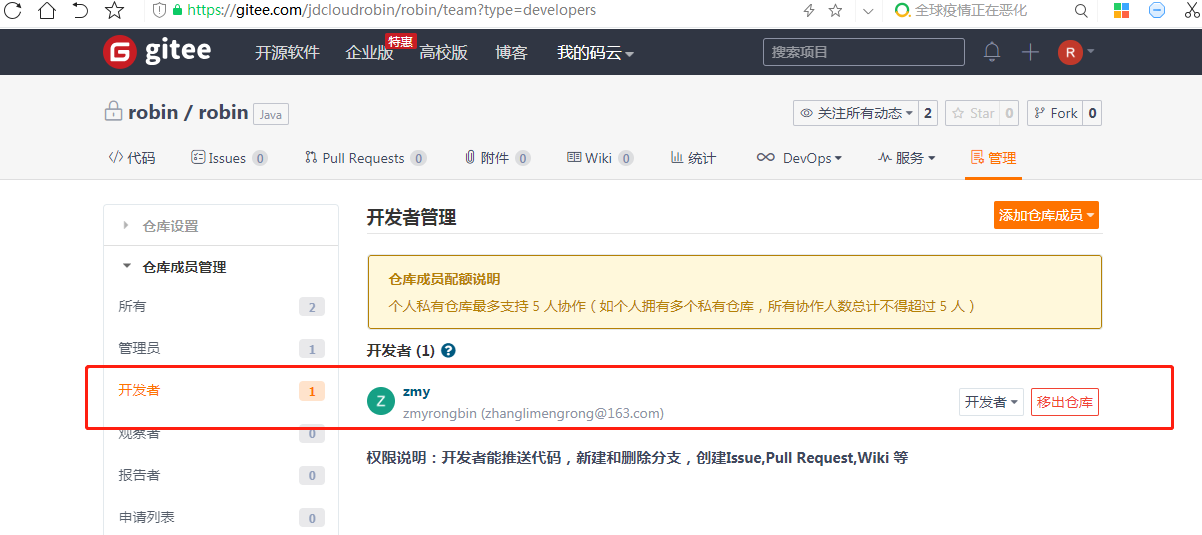Click the blue circle extension icon
The width and height of the screenshot is (1202, 535).
1157,11
